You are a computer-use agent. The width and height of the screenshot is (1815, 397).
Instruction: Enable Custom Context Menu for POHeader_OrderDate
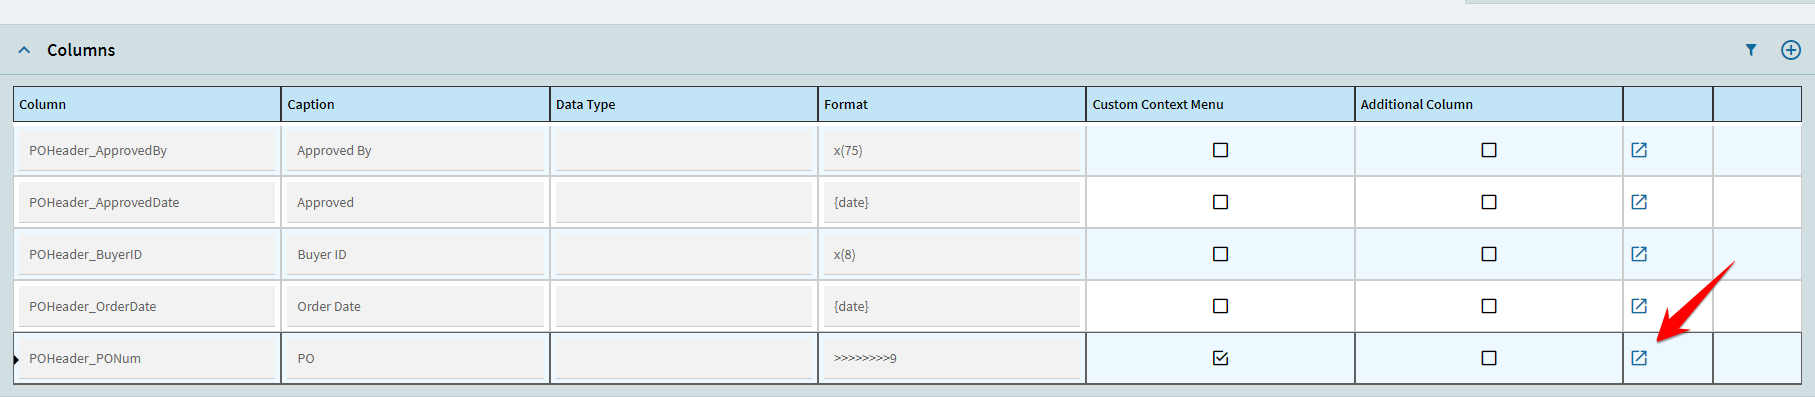(1220, 306)
